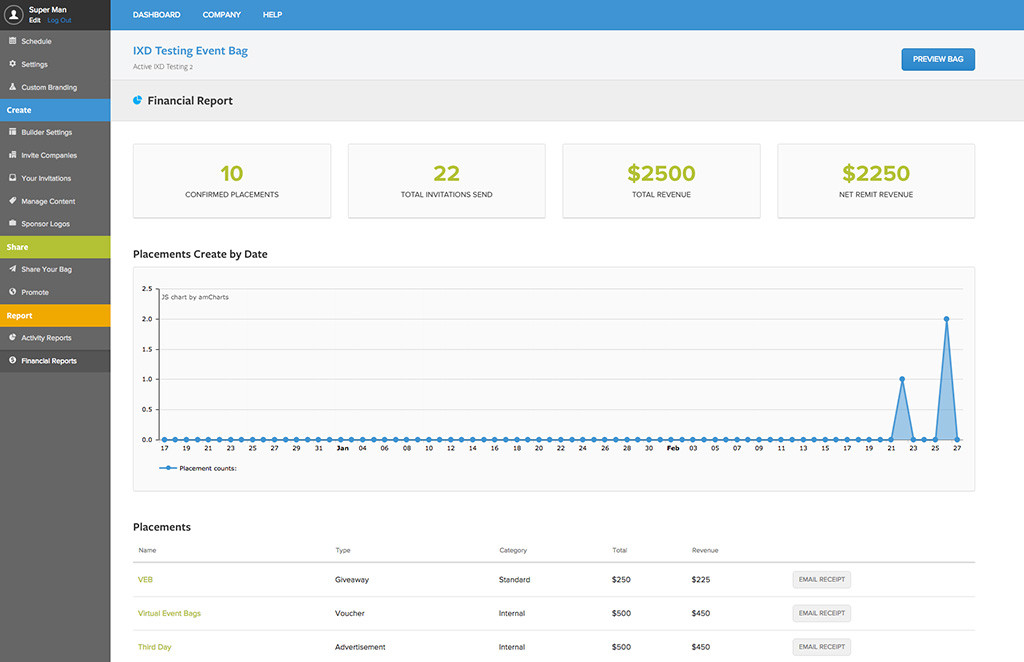Open the Dashboard menu item

pos(157,14)
